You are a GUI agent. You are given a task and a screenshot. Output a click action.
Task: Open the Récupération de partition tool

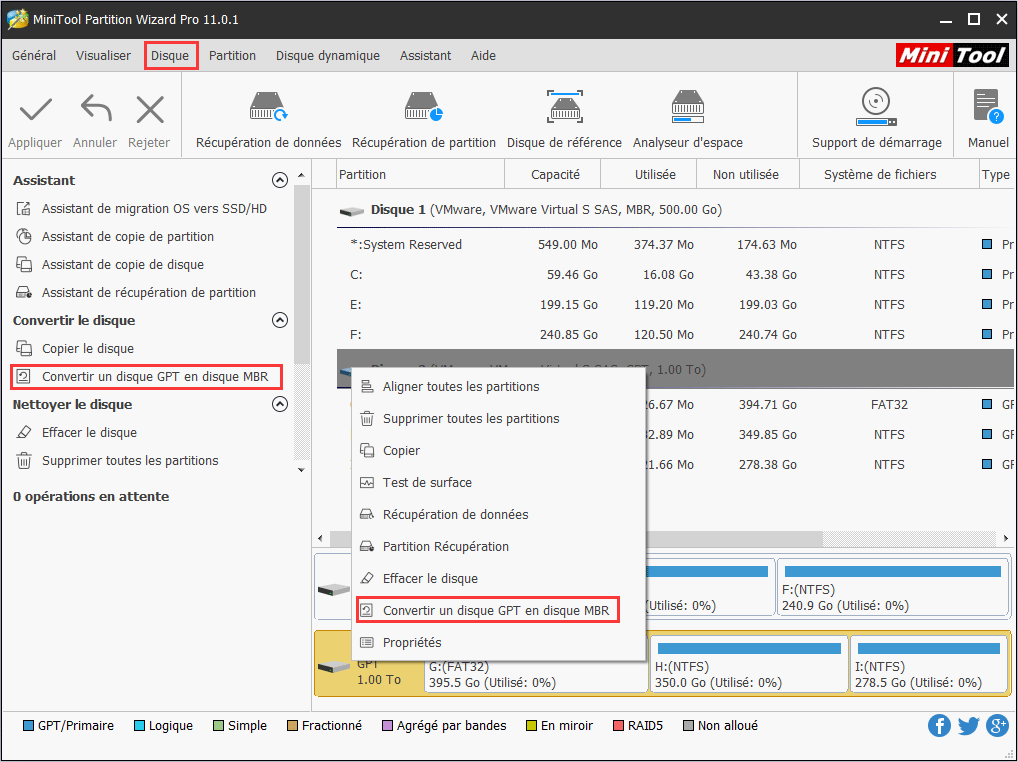click(424, 113)
